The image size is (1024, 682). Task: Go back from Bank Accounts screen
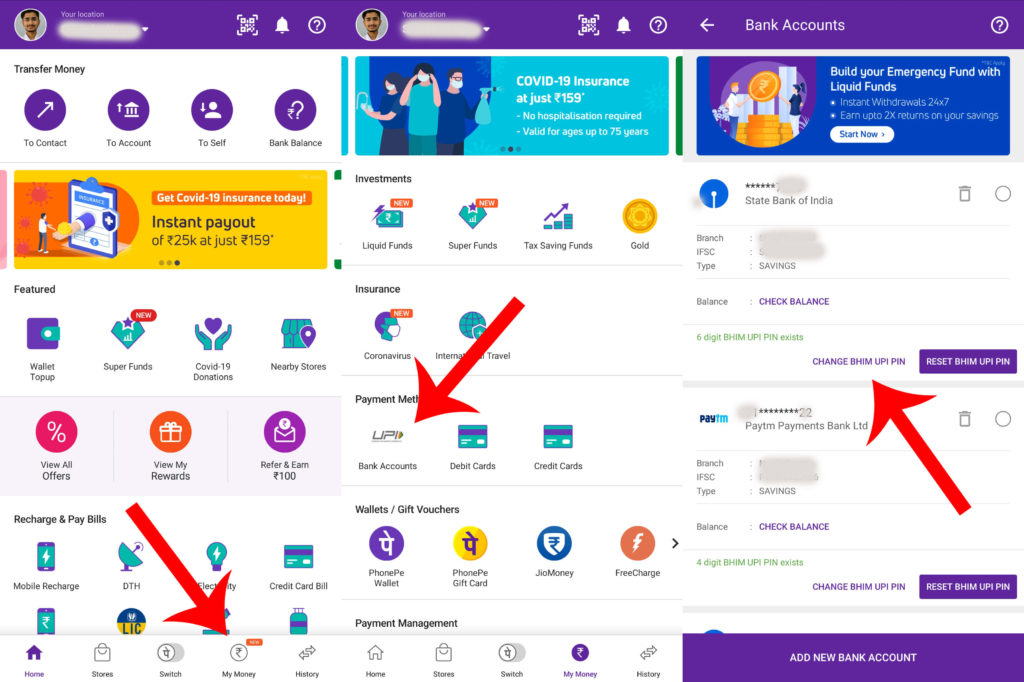coord(707,25)
